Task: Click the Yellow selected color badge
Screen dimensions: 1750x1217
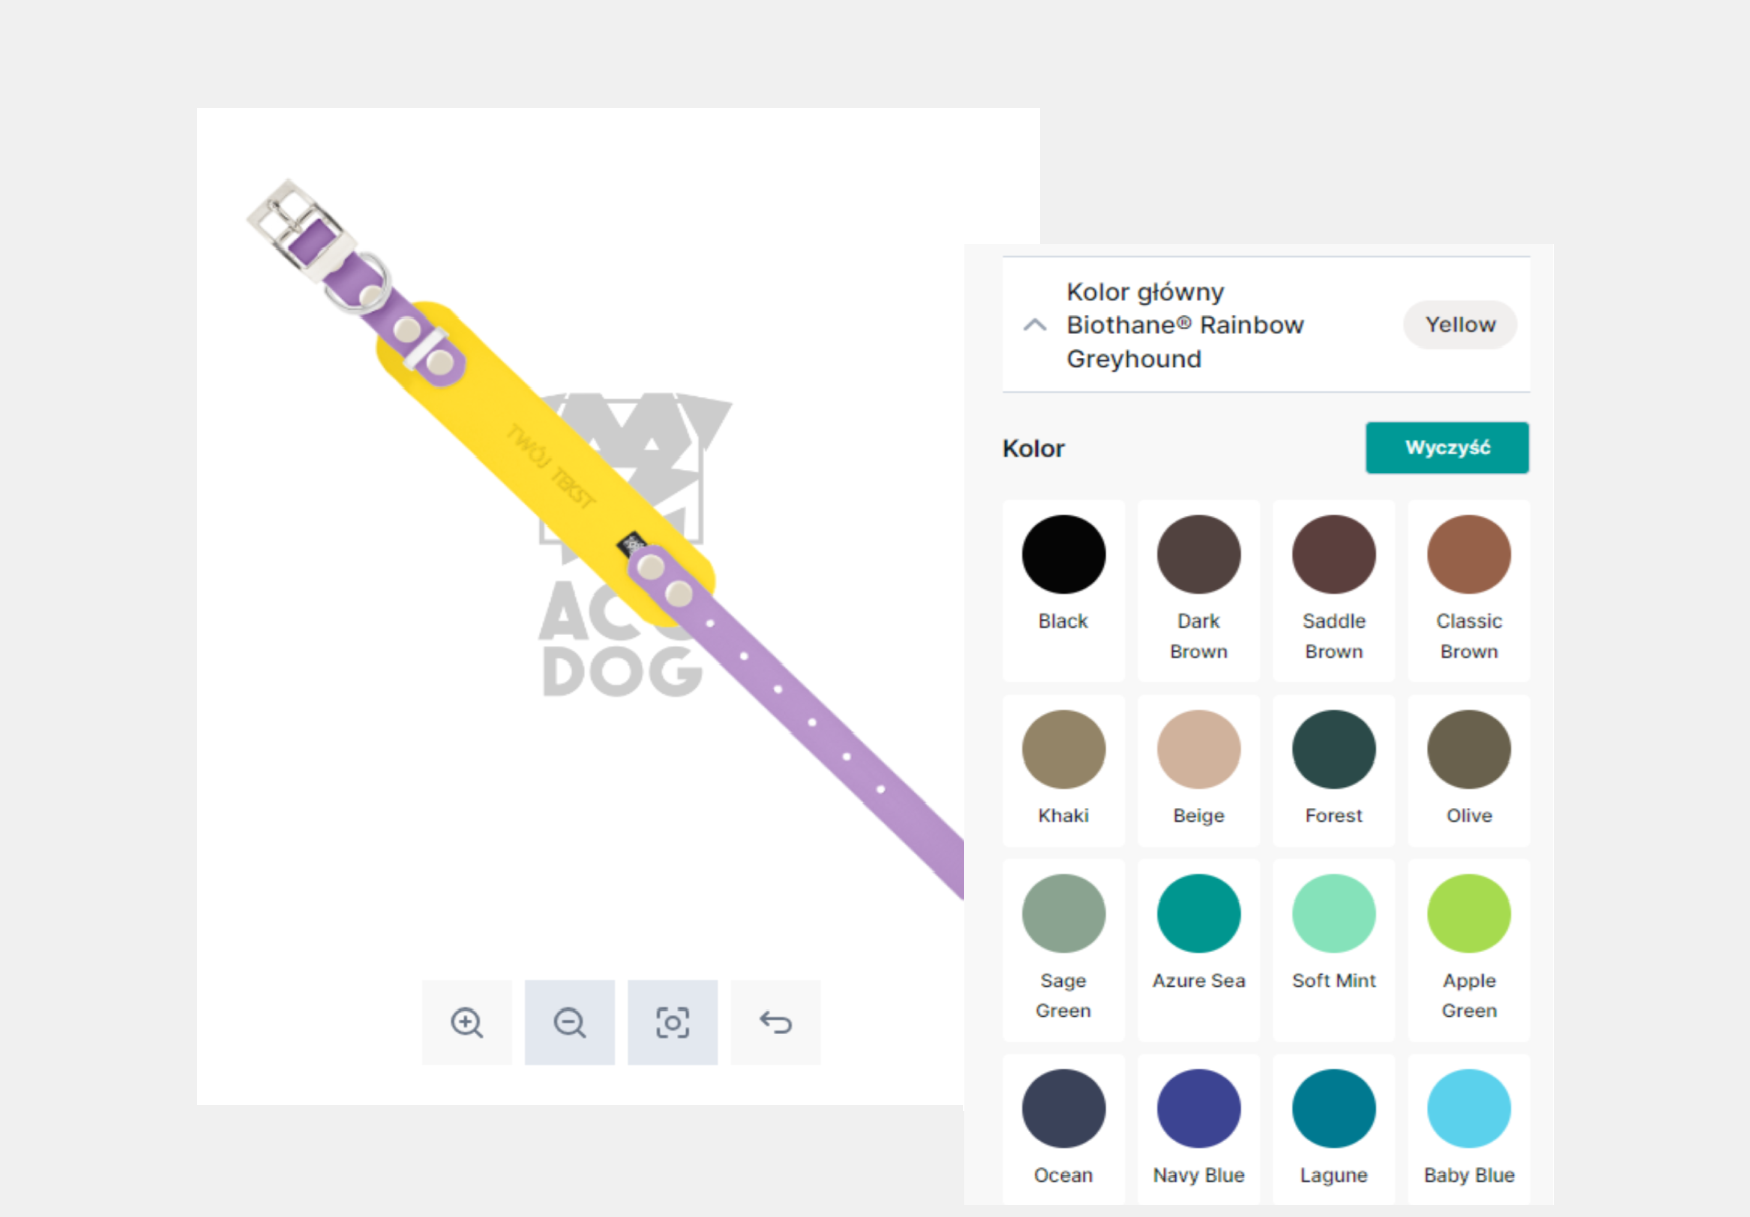Action: [1460, 325]
